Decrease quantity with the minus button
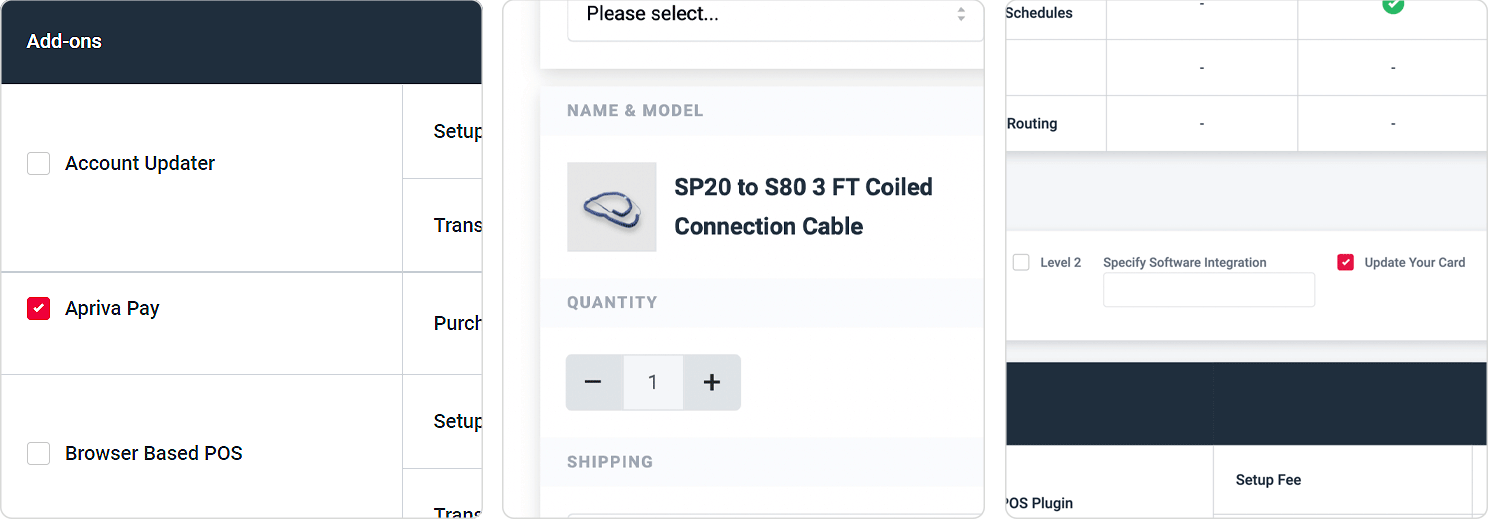Image resolution: width=1488 pixels, height=520 pixels. pyautogui.click(x=594, y=382)
